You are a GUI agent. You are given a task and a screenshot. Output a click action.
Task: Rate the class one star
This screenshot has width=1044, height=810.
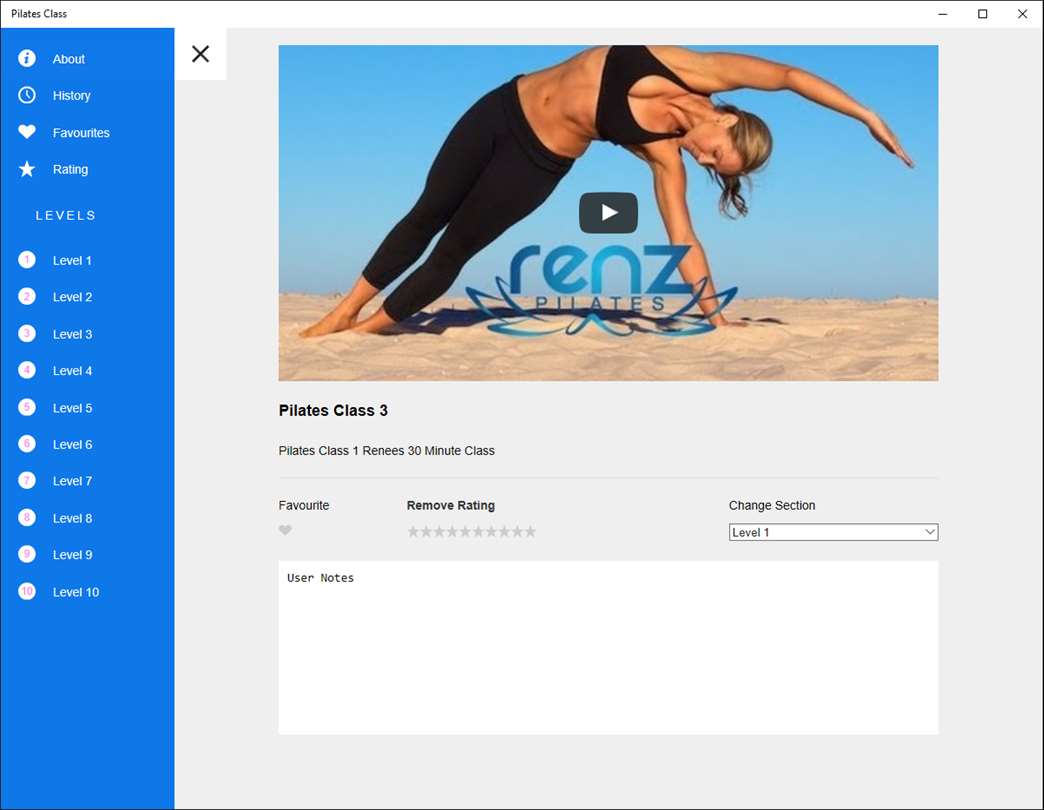pyautogui.click(x=413, y=531)
